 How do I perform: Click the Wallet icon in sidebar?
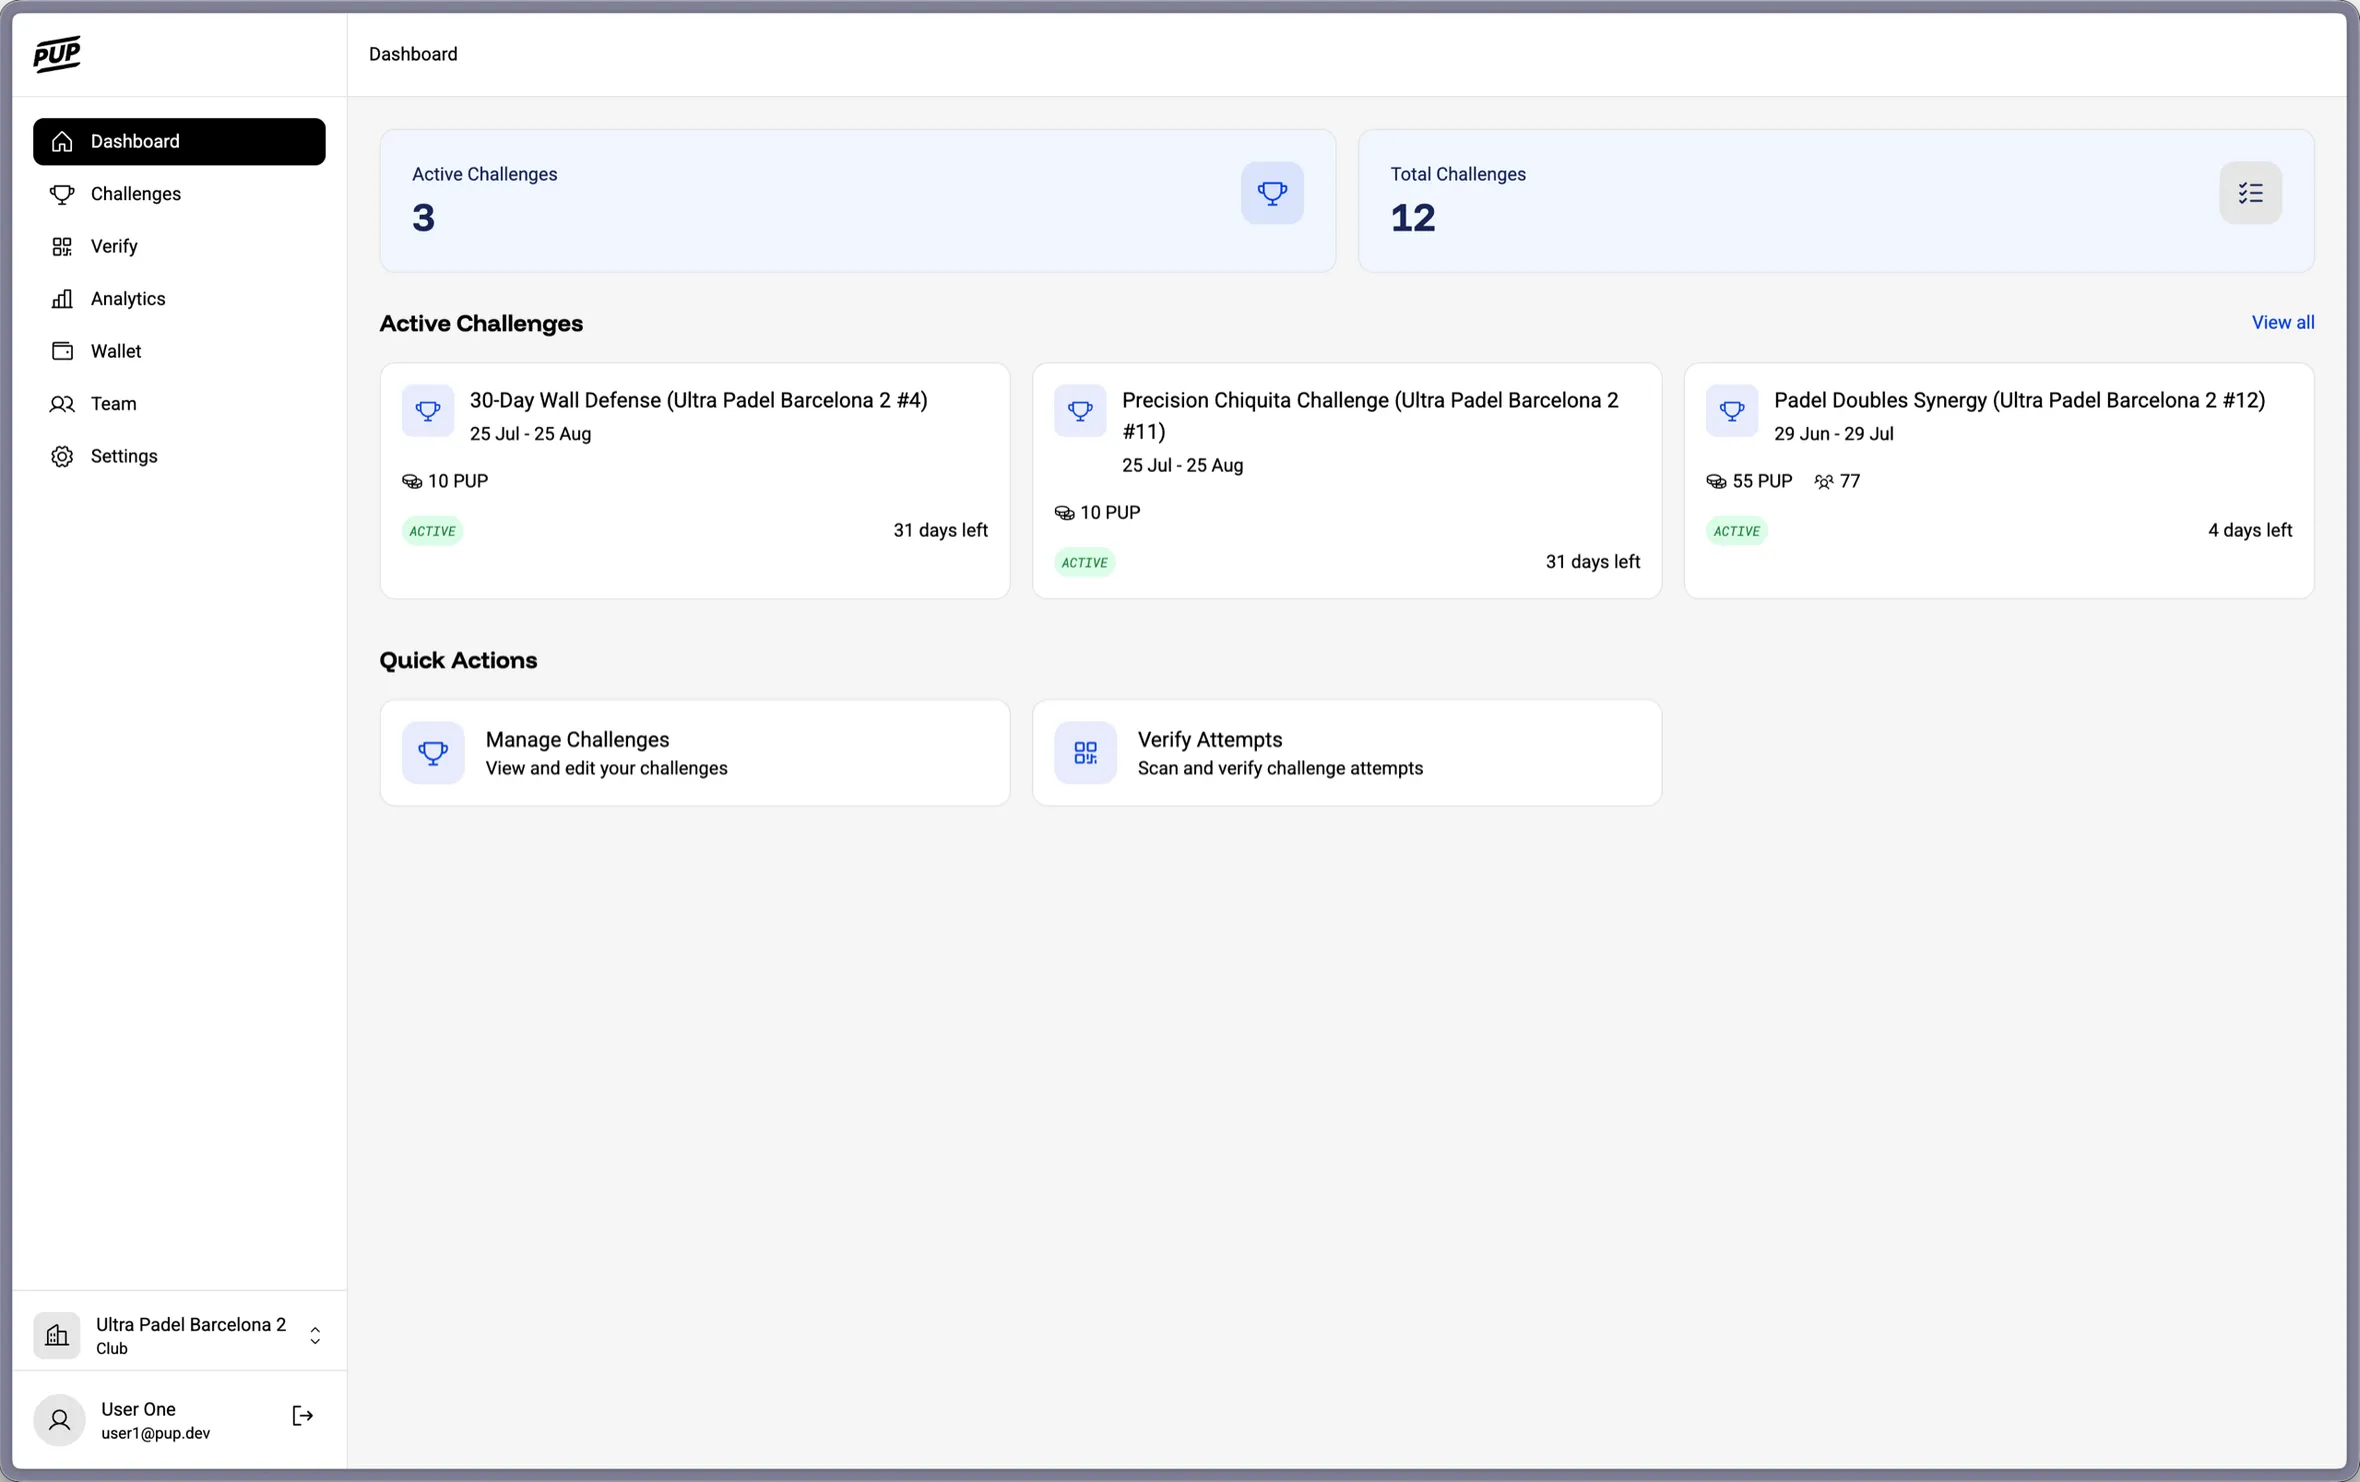62,351
